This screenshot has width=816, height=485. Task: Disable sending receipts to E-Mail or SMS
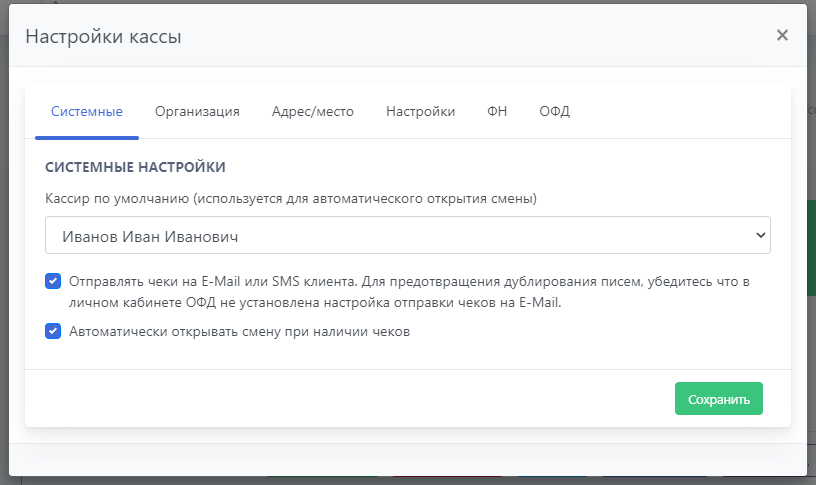[x=53, y=282]
